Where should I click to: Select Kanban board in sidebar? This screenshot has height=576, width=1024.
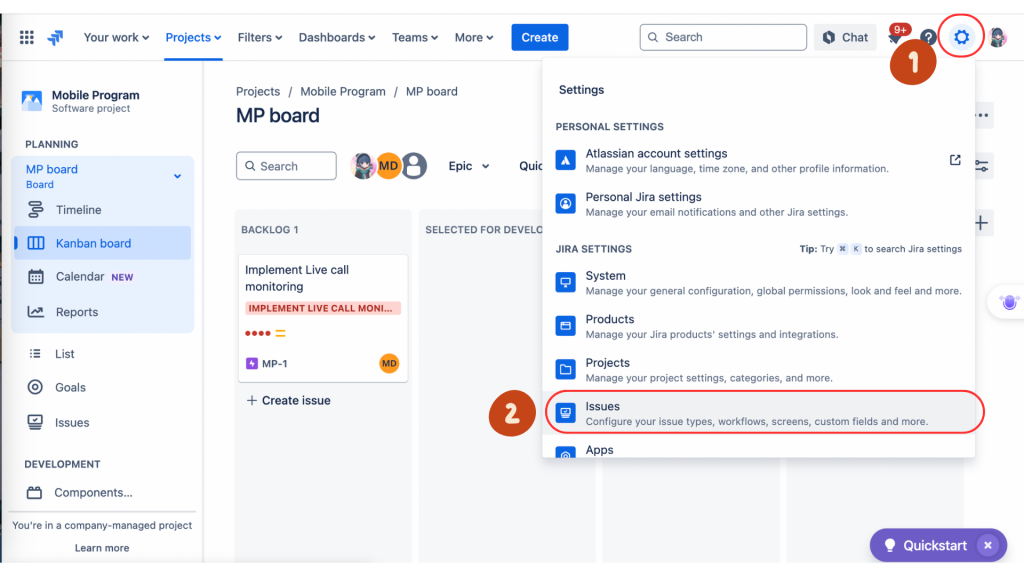click(103, 243)
